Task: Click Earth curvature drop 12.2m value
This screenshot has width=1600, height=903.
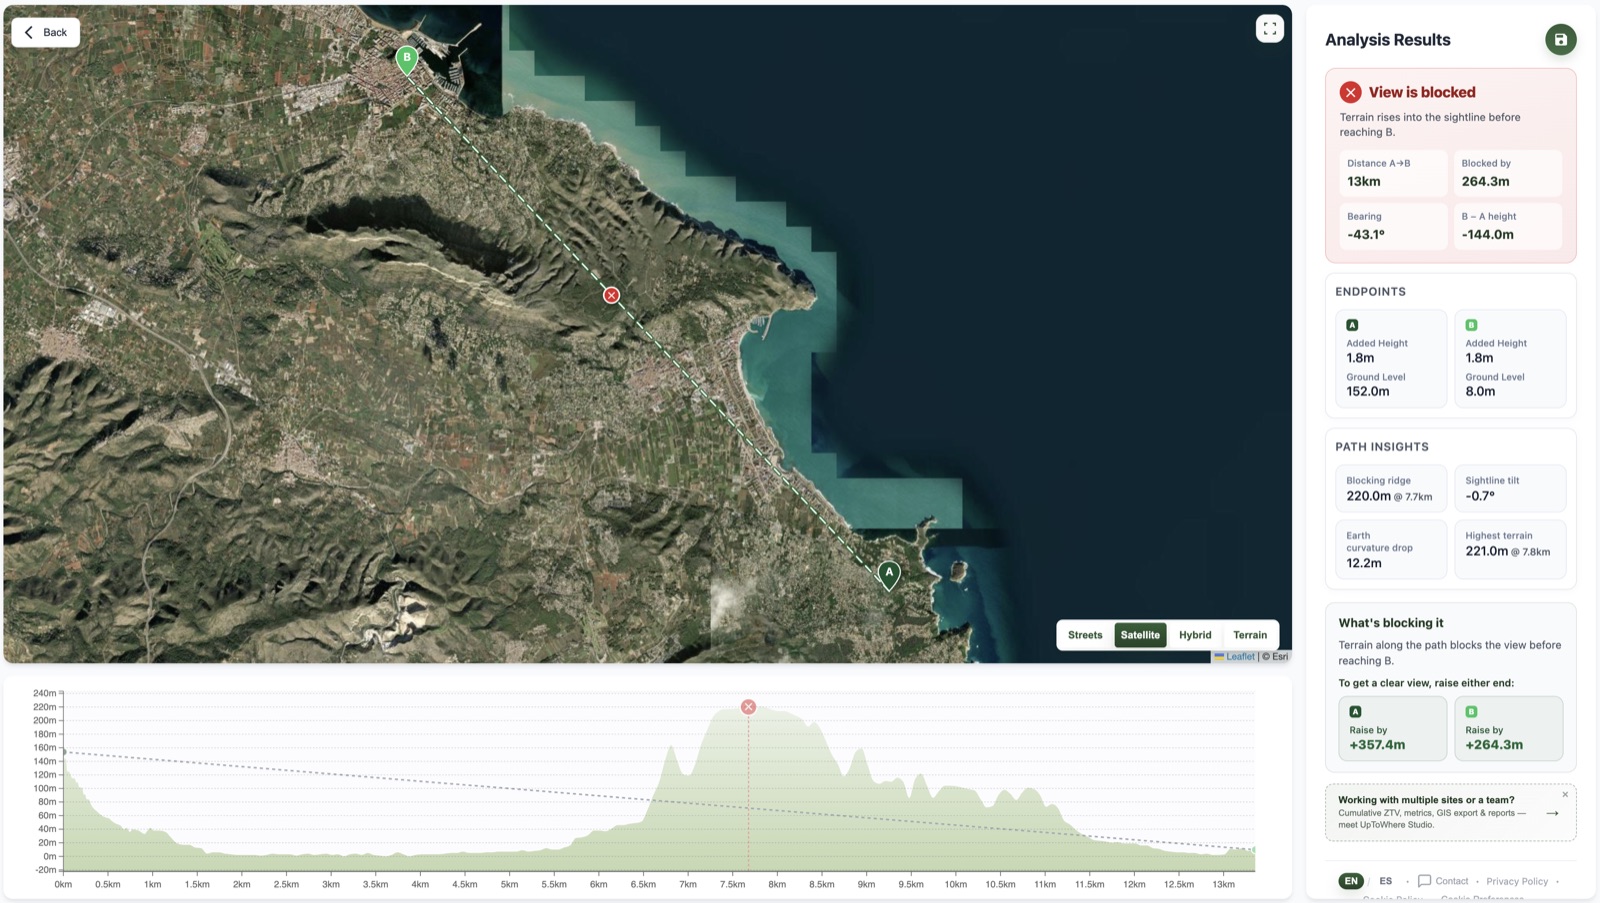Action: pyautogui.click(x=1364, y=563)
